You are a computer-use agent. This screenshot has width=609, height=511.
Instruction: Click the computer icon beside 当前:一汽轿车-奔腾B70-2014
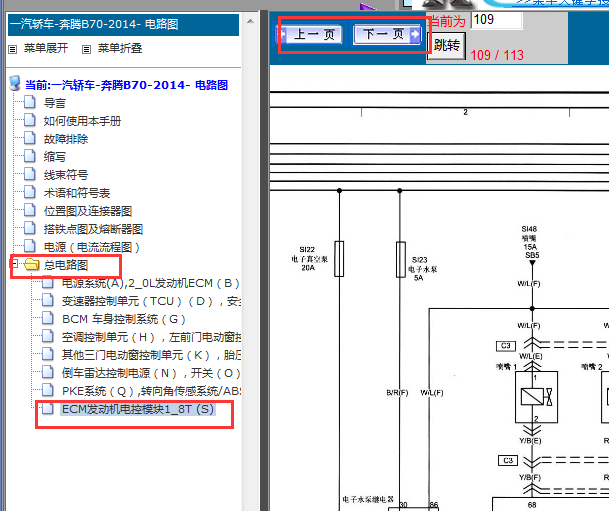[x=15, y=83]
